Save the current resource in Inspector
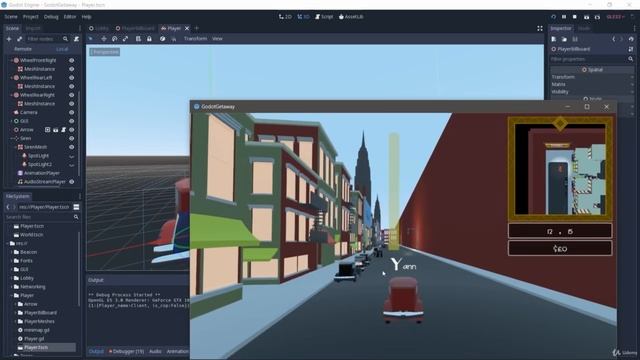Viewport: 640px width, 360px height. click(575, 39)
